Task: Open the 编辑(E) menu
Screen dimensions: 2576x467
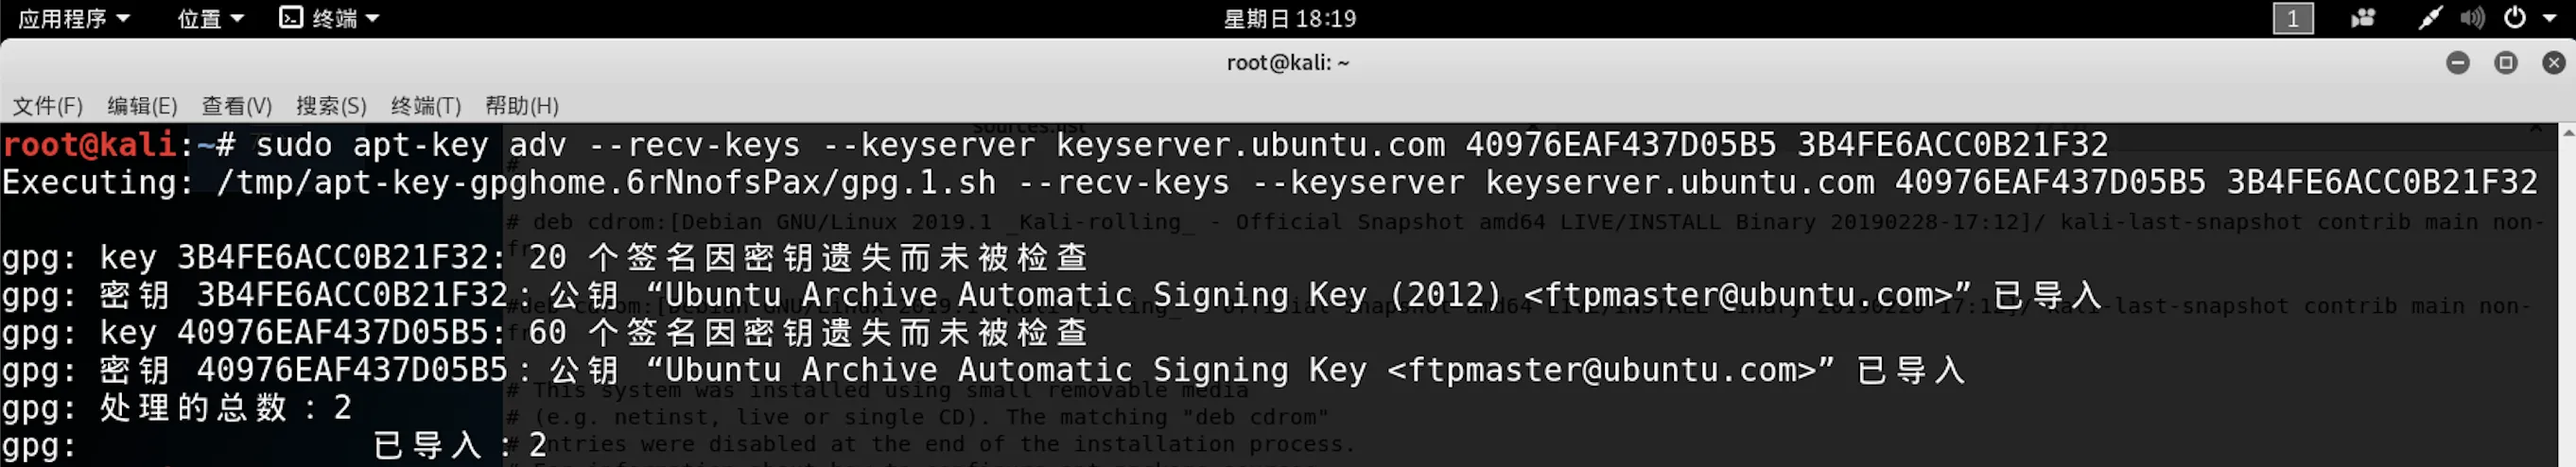Action: click(x=142, y=105)
